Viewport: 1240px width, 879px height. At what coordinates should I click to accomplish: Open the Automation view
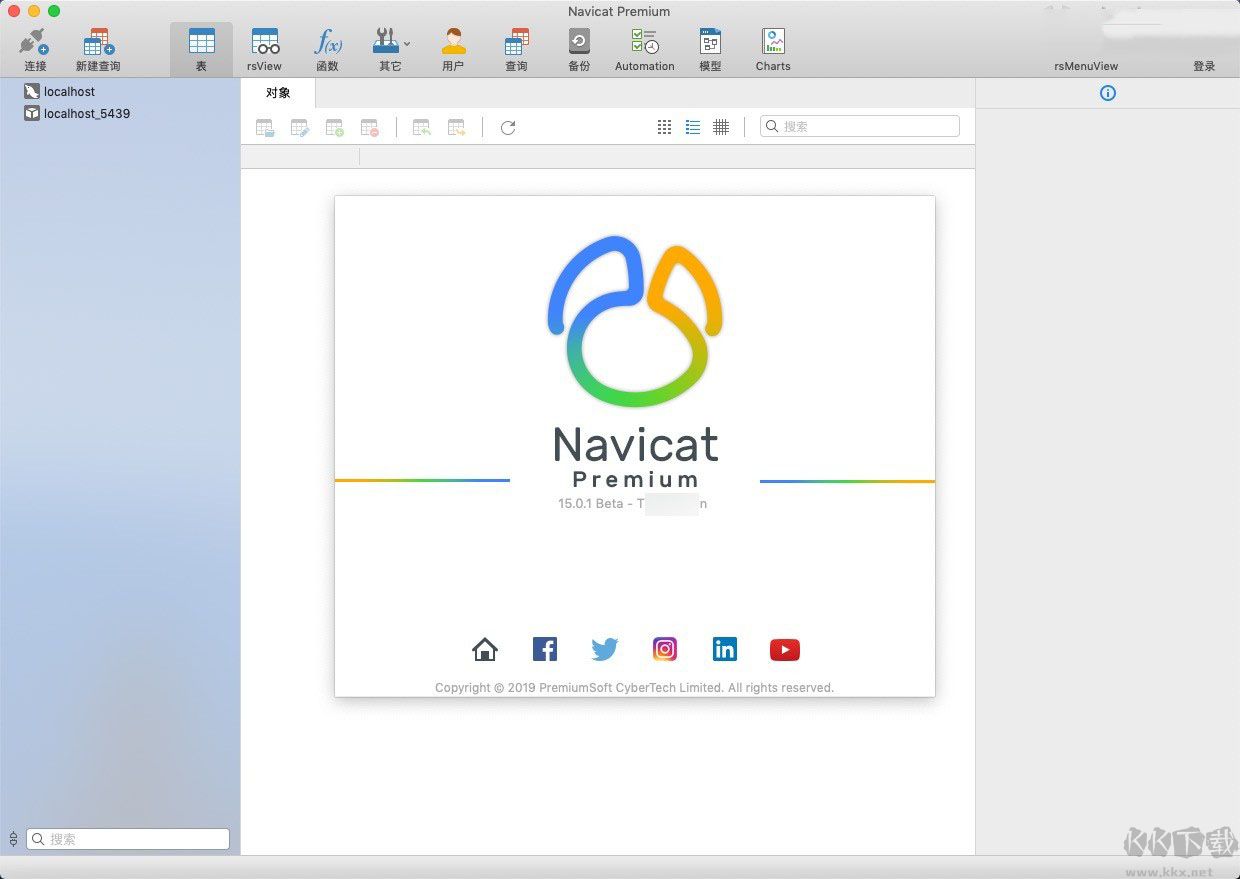643,45
